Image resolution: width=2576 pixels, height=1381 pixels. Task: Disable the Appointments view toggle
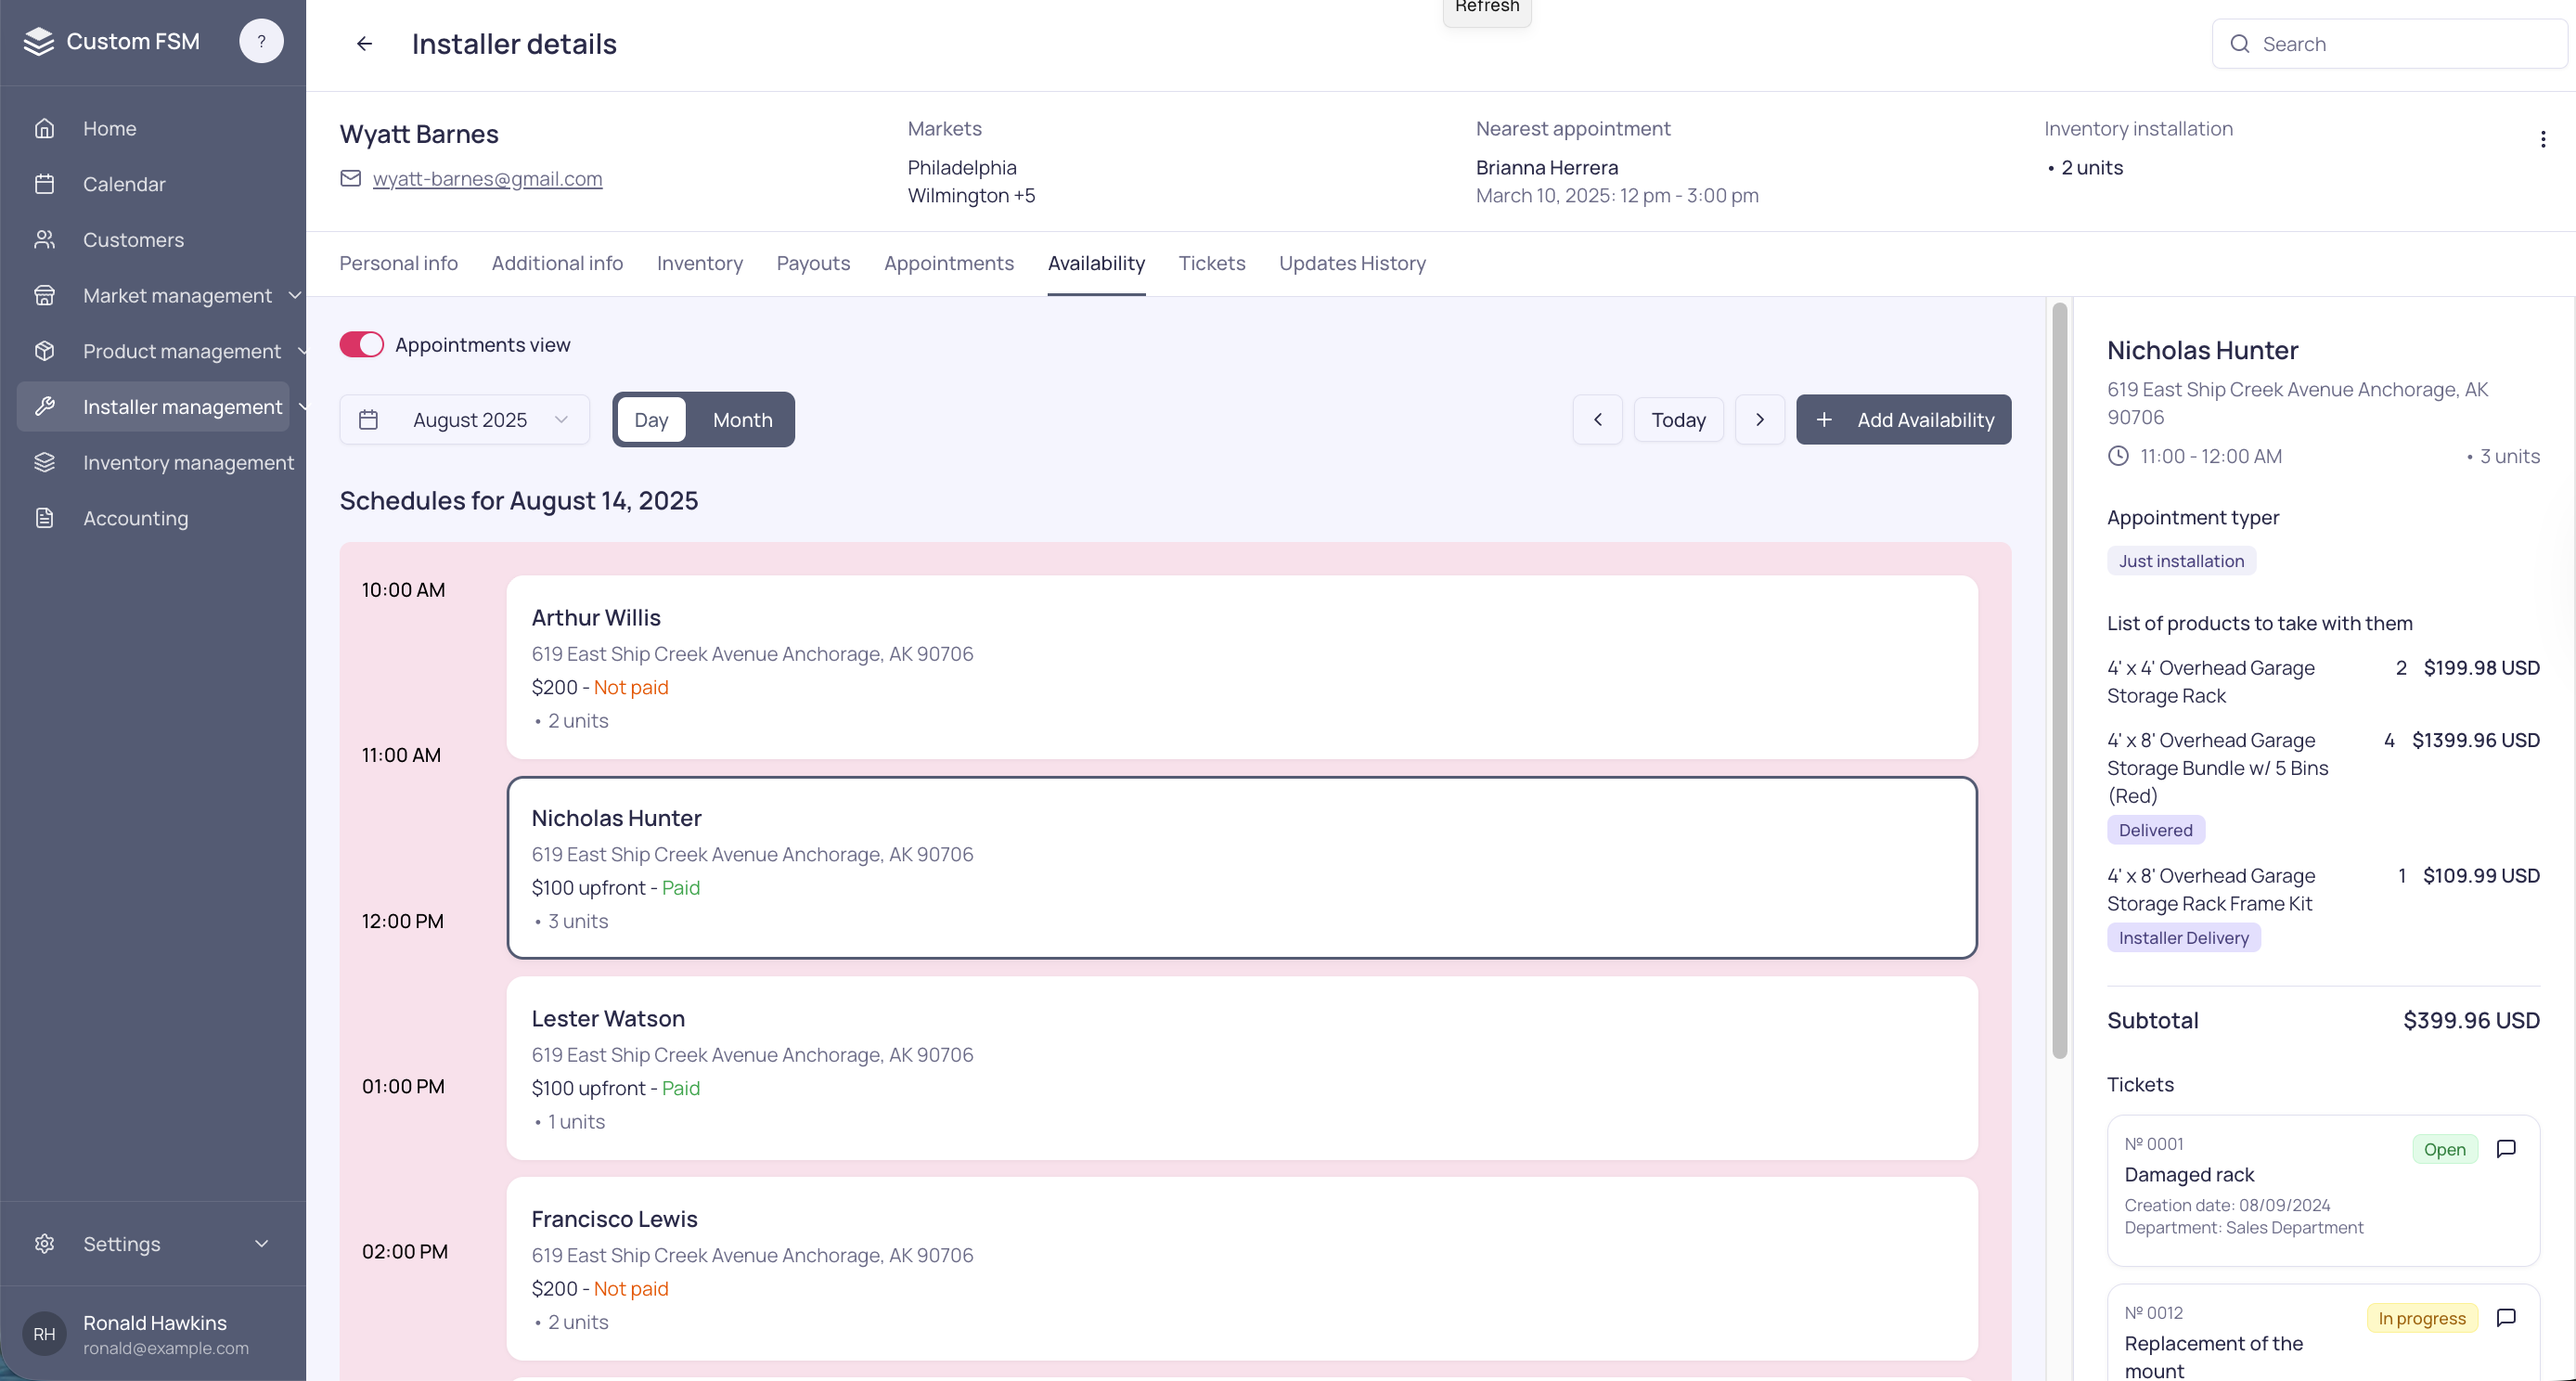(362, 343)
